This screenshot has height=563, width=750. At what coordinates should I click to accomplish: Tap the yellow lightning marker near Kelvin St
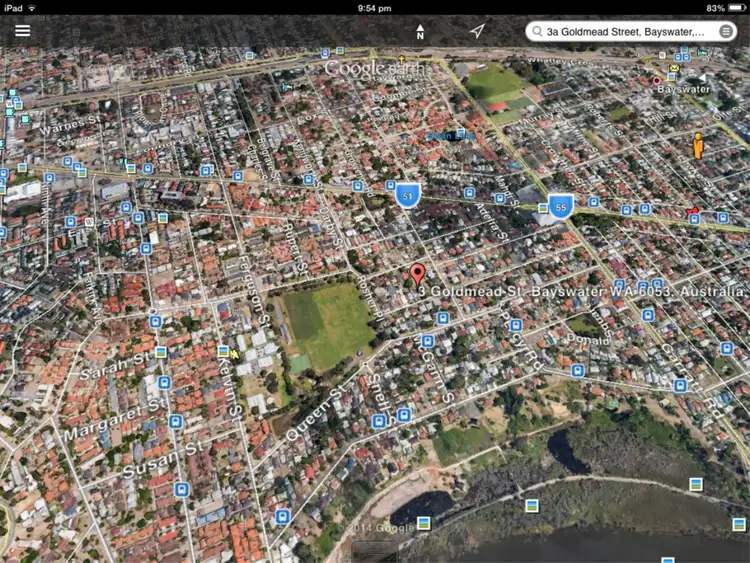[x=235, y=353]
